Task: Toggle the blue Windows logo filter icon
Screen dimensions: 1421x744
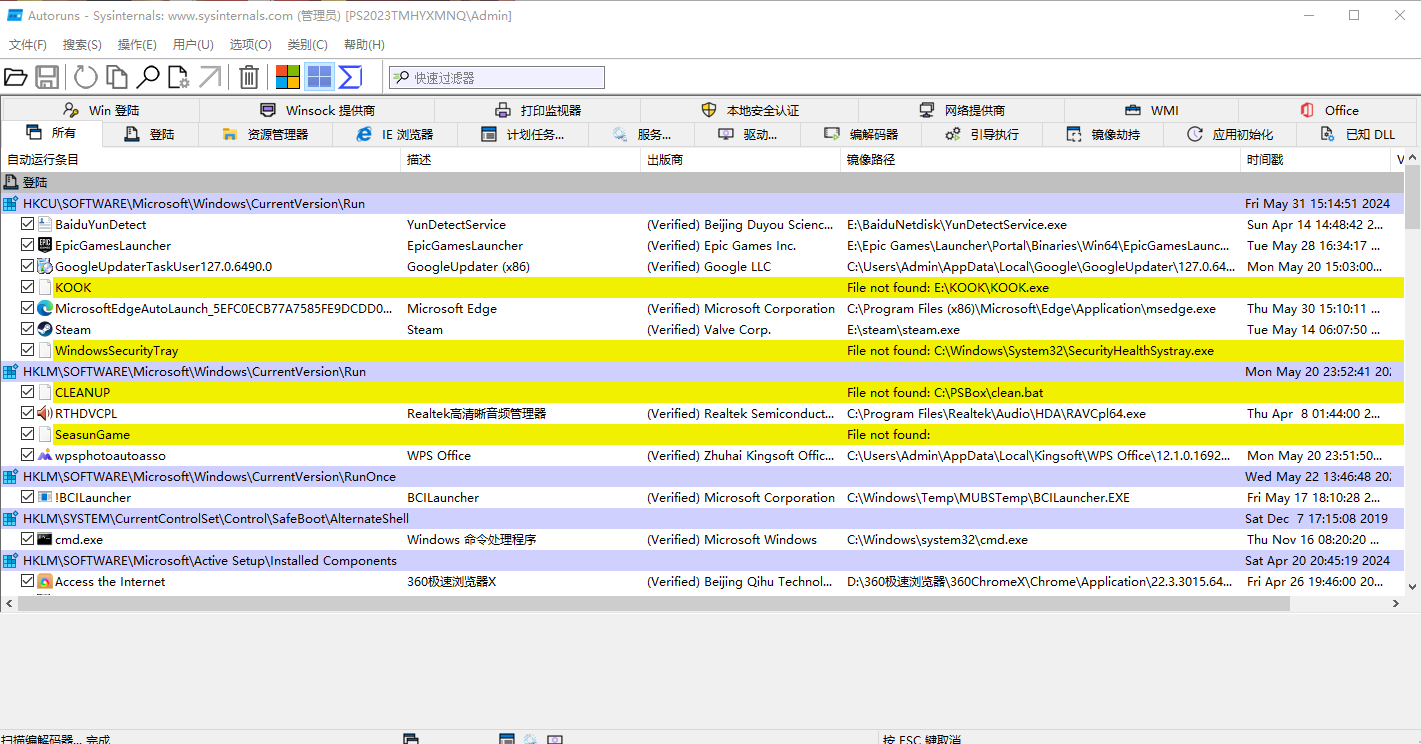Action: pyautogui.click(x=319, y=77)
